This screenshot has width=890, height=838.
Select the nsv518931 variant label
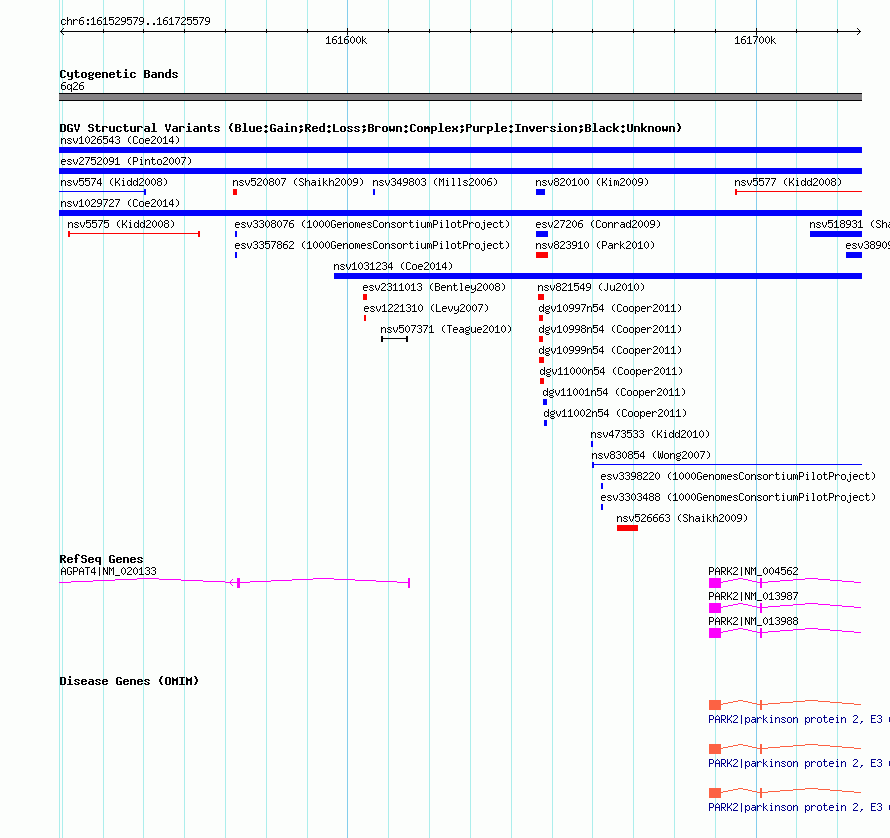(x=849, y=224)
